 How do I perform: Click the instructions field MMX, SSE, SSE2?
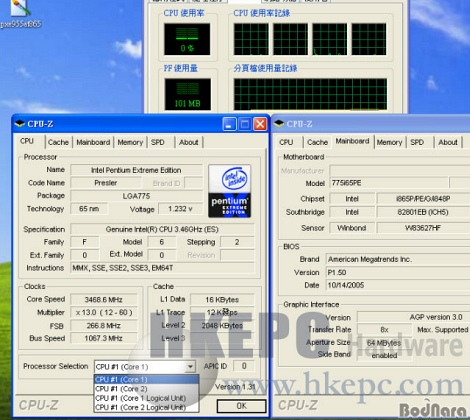162,268
